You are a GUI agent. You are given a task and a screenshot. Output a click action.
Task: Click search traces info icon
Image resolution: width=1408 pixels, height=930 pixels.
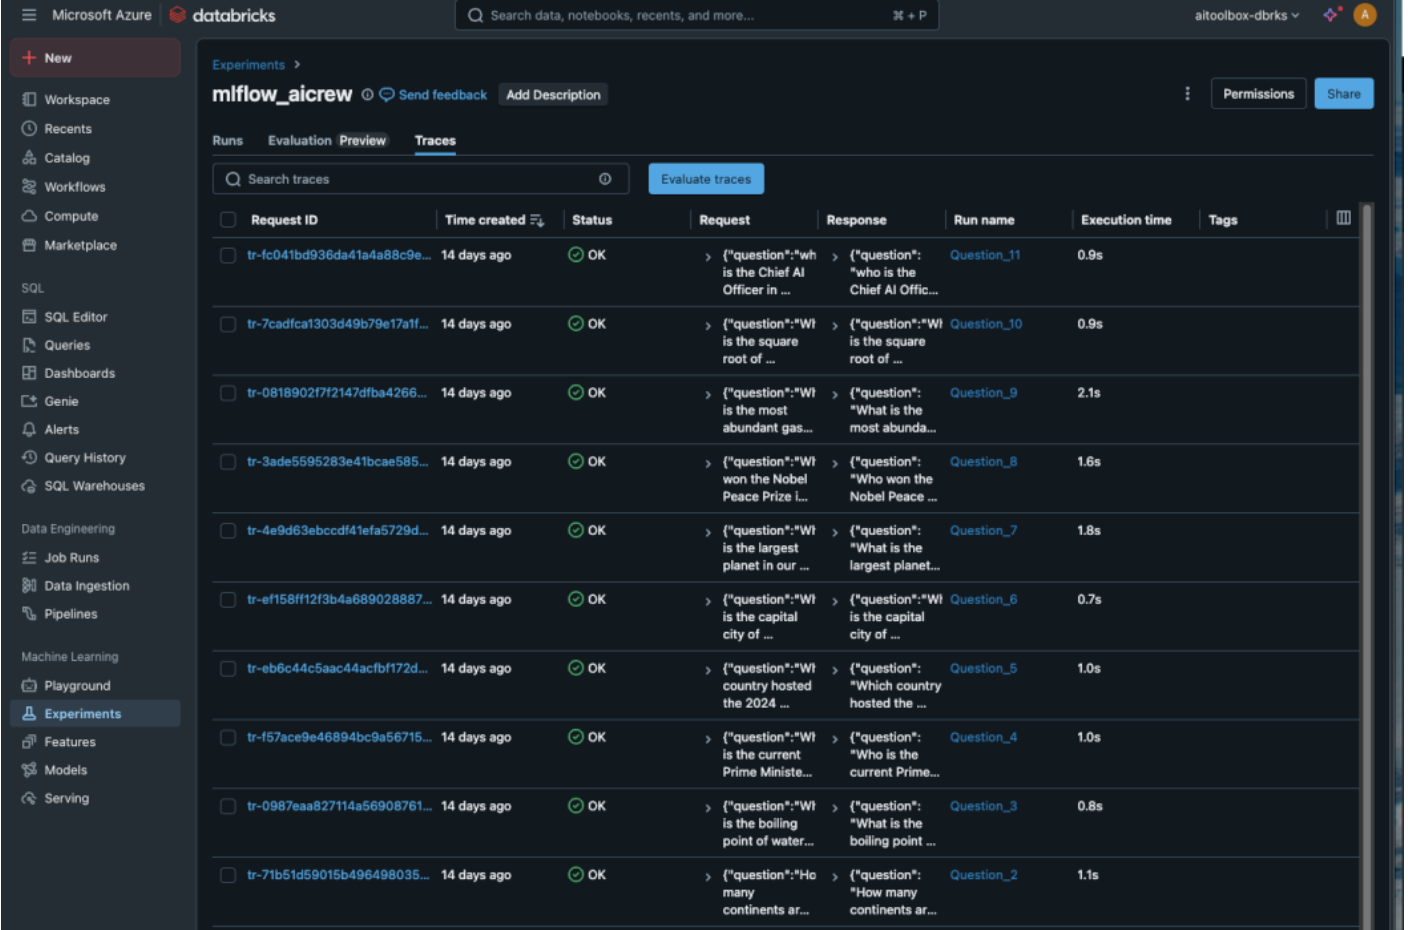605,179
